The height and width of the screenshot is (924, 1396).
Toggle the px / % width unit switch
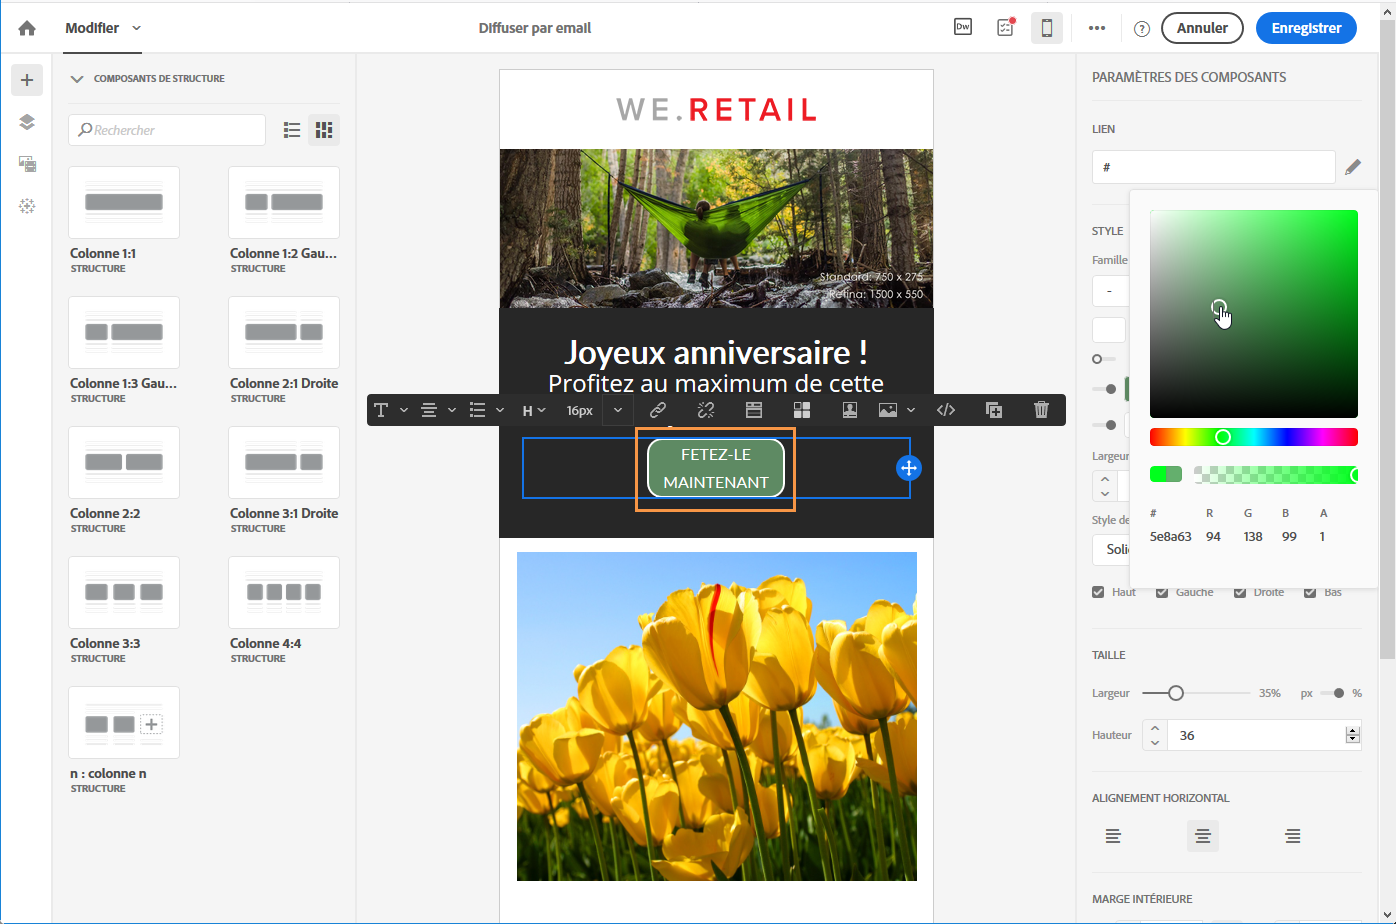pyautogui.click(x=1332, y=693)
